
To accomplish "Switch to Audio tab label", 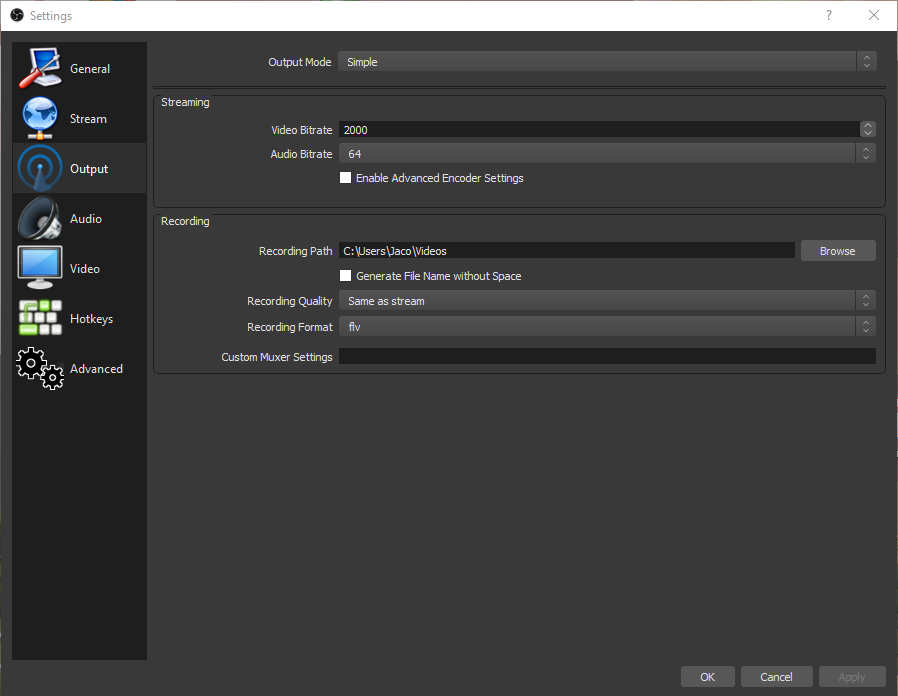I will click(86, 219).
